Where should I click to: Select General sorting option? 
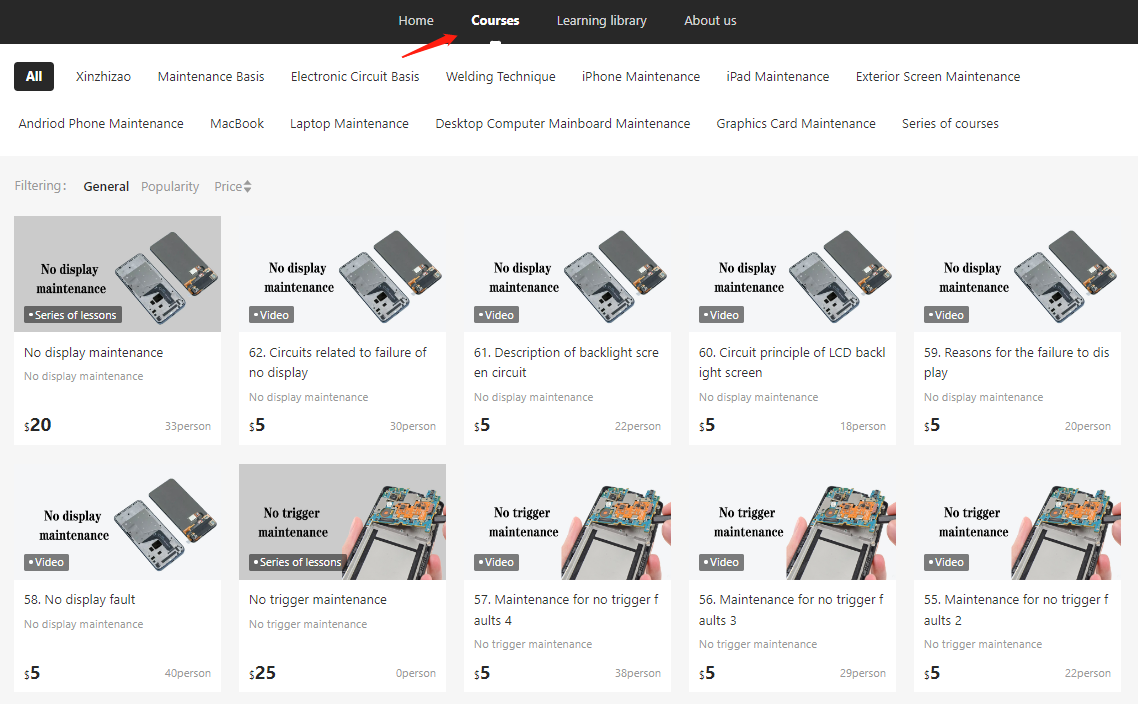pyautogui.click(x=106, y=187)
